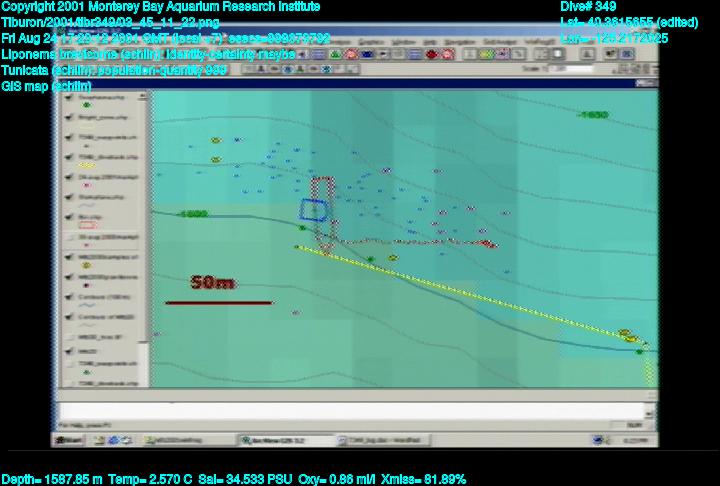
Task: Uncheck the first theme with green dot symbol
Action: click(x=69, y=97)
